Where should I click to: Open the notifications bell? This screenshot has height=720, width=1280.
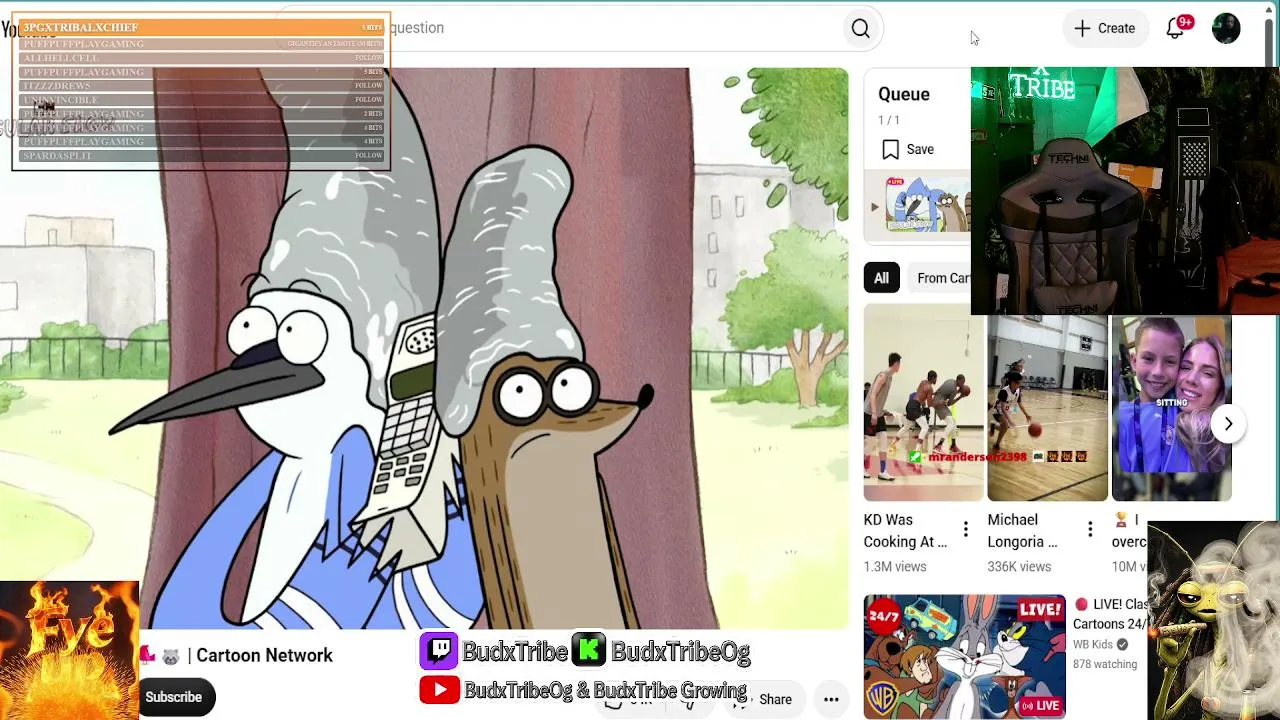[x=1176, y=28]
